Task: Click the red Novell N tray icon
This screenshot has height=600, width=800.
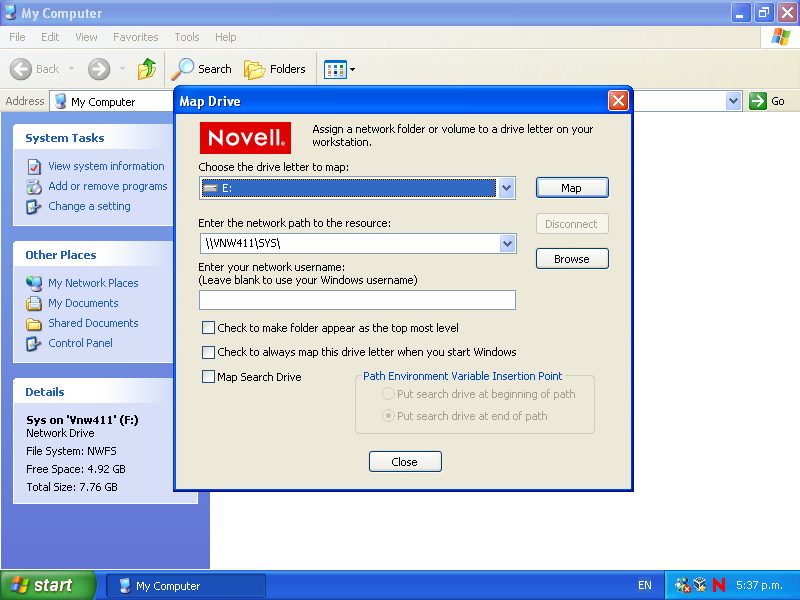Action: pos(719,585)
